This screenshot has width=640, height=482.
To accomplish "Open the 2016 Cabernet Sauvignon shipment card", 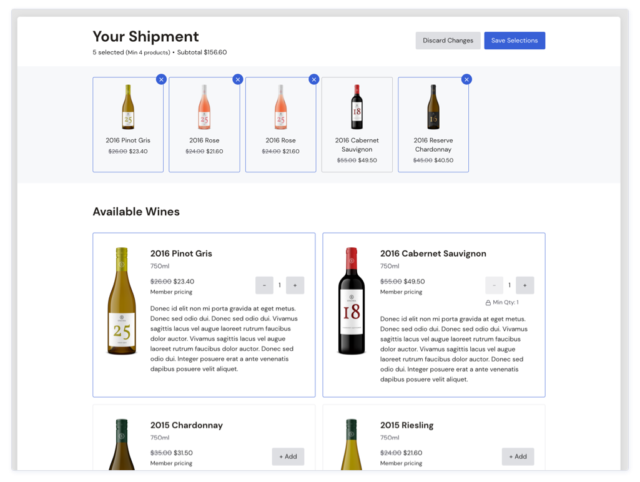I will click(x=357, y=125).
